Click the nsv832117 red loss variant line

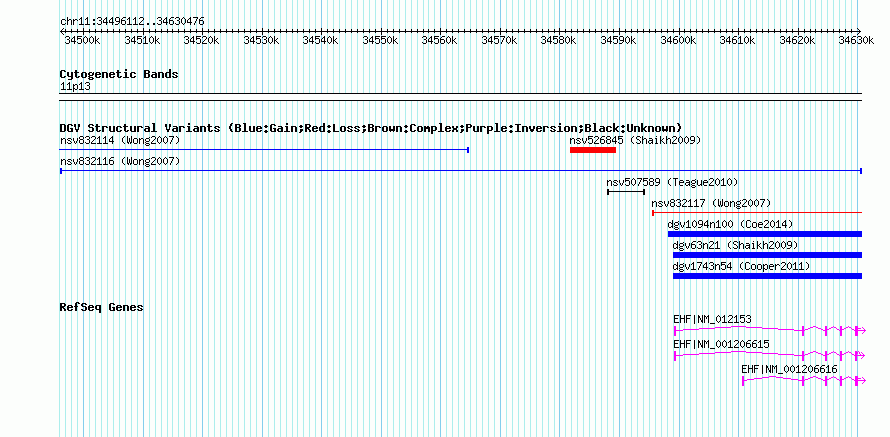[x=757, y=213]
